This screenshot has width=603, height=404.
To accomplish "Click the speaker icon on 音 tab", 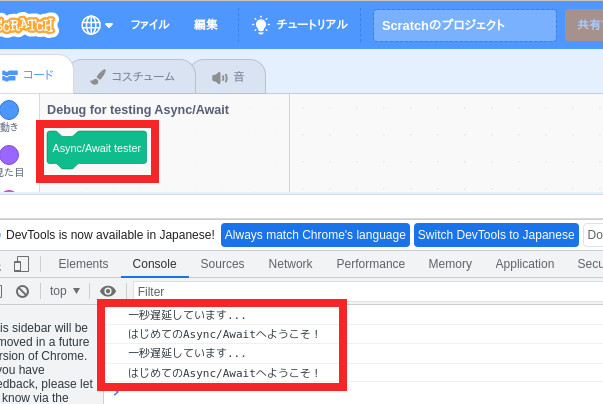I will pyautogui.click(x=220, y=78).
